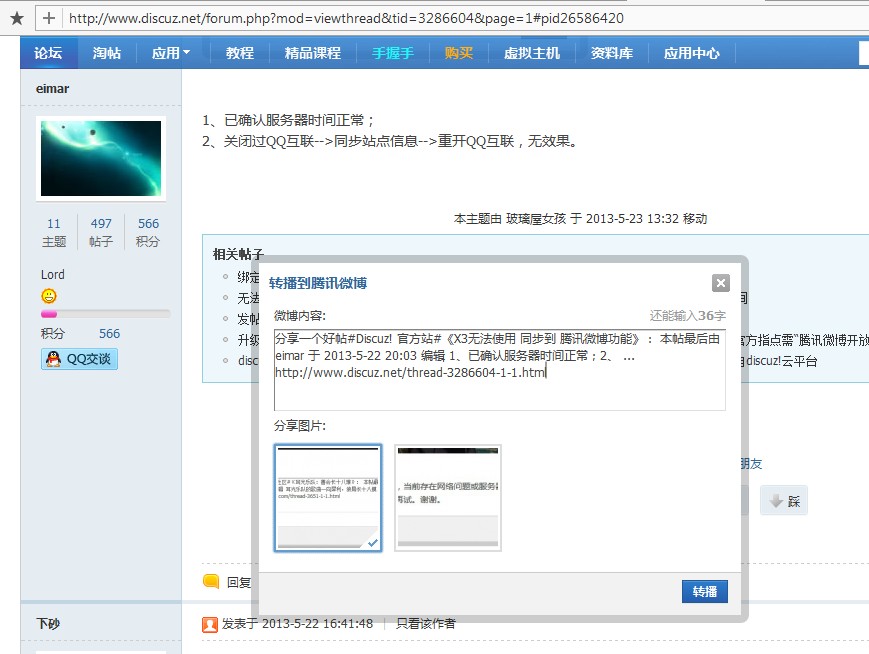The image size is (869, 654).
Task: Start a QQ交谈 chat
Action: click(x=79, y=359)
